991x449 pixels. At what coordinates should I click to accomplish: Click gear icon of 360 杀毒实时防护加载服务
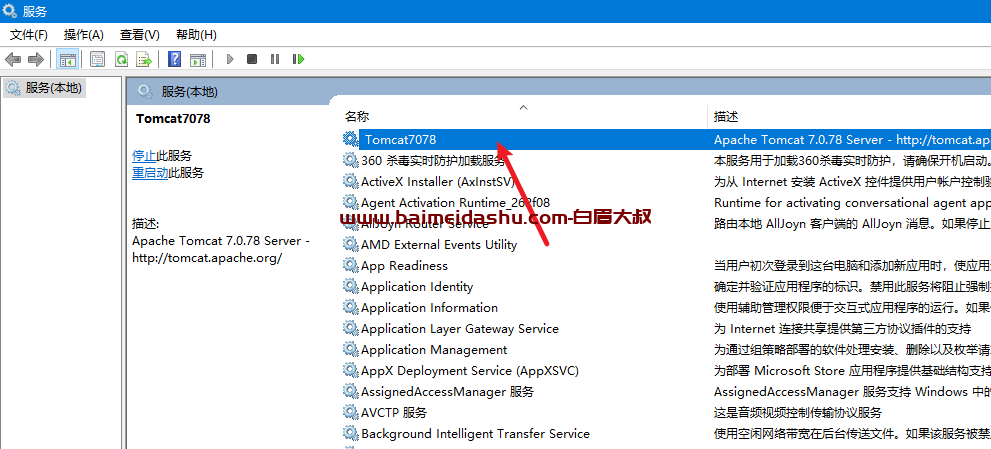(350, 161)
